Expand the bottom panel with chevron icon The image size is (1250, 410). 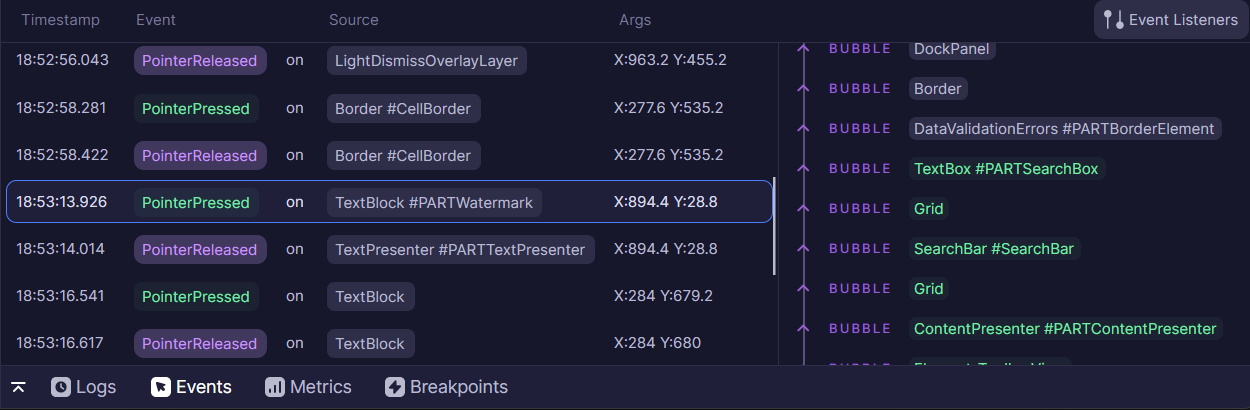coord(18,387)
